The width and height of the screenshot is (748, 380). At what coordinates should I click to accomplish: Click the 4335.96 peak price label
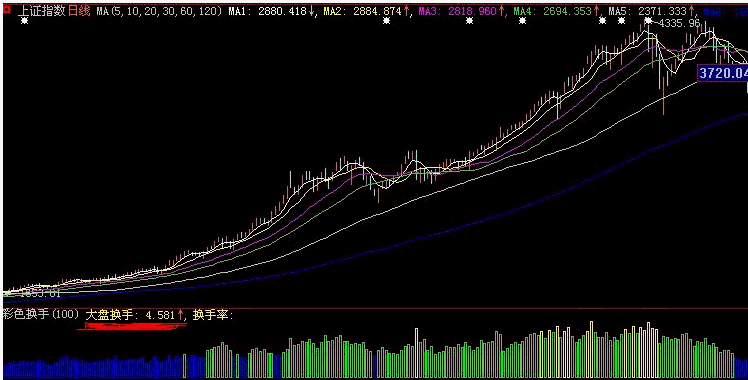[680, 23]
